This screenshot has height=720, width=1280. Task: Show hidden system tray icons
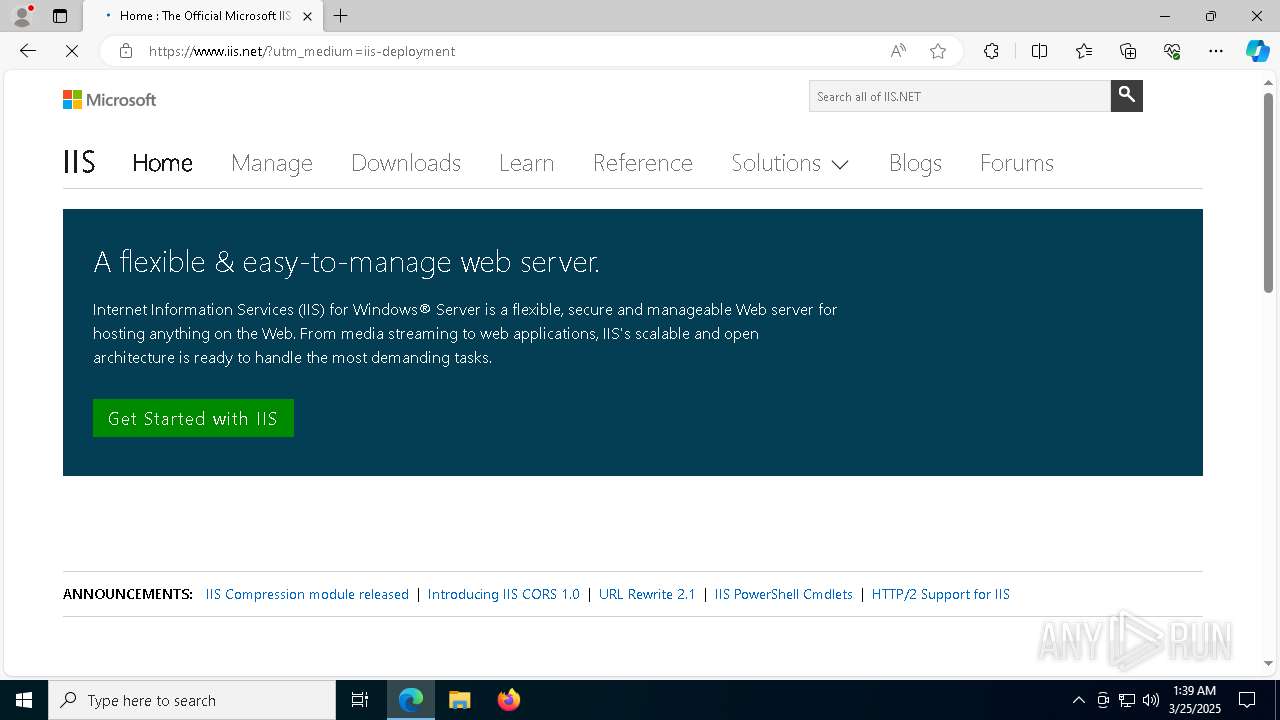tap(1078, 700)
